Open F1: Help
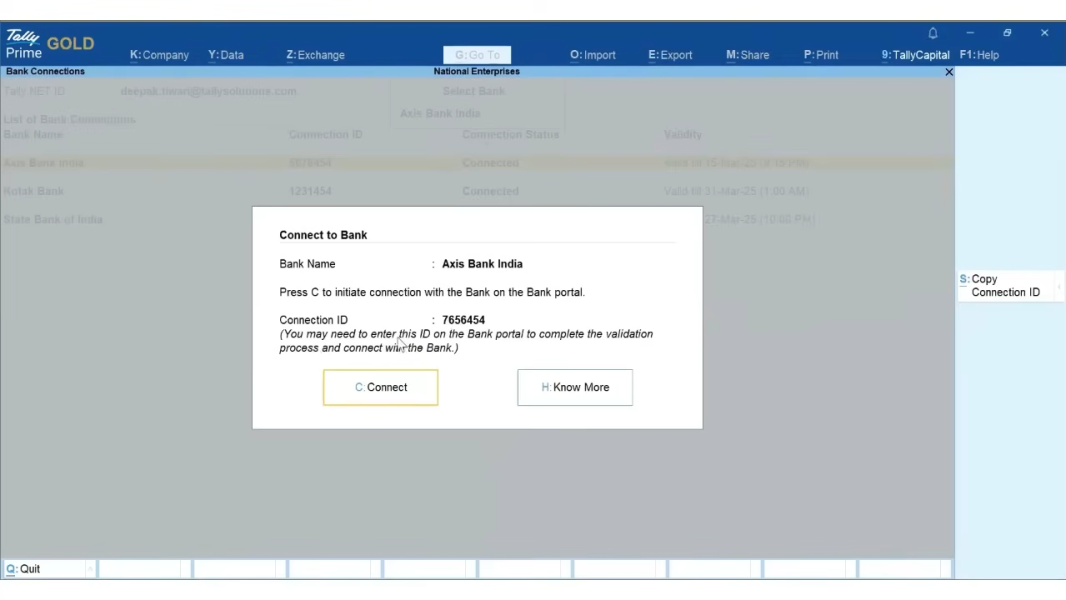 click(x=980, y=55)
